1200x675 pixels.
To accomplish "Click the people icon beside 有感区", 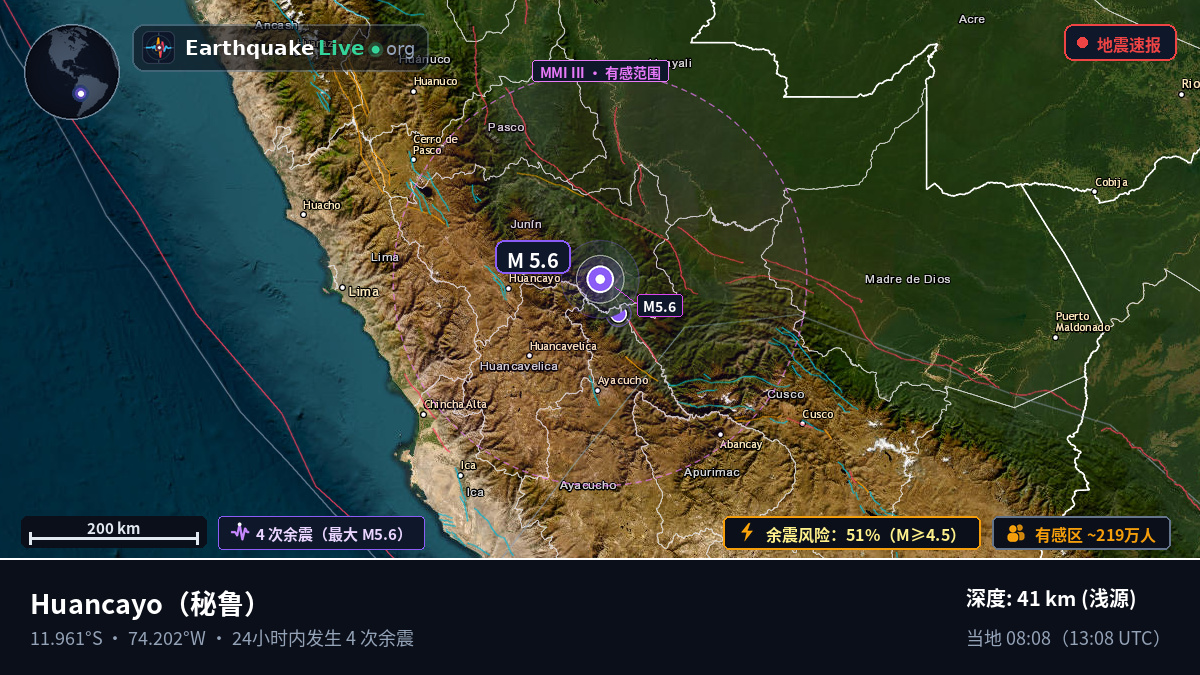I will [x=1016, y=533].
